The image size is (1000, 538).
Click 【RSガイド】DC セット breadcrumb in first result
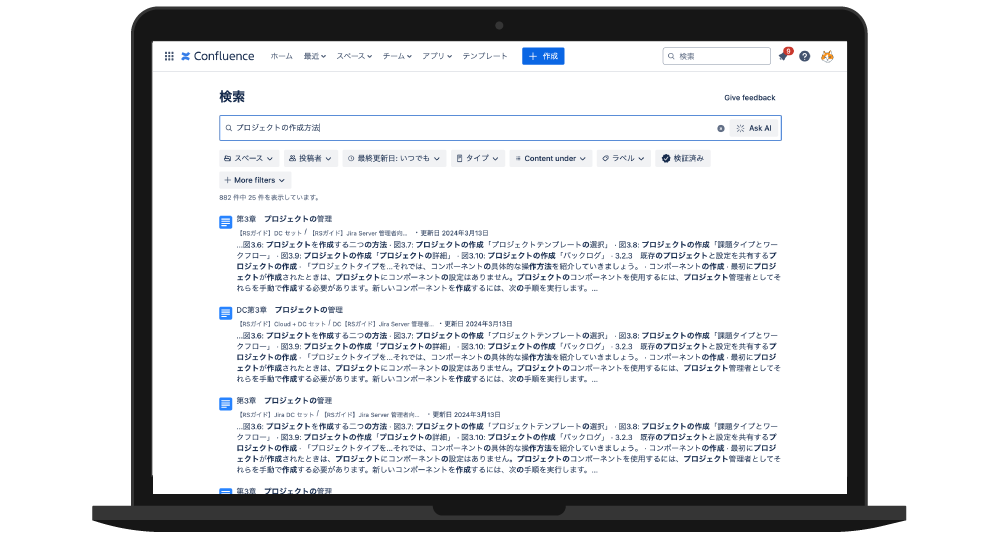[x=270, y=233]
